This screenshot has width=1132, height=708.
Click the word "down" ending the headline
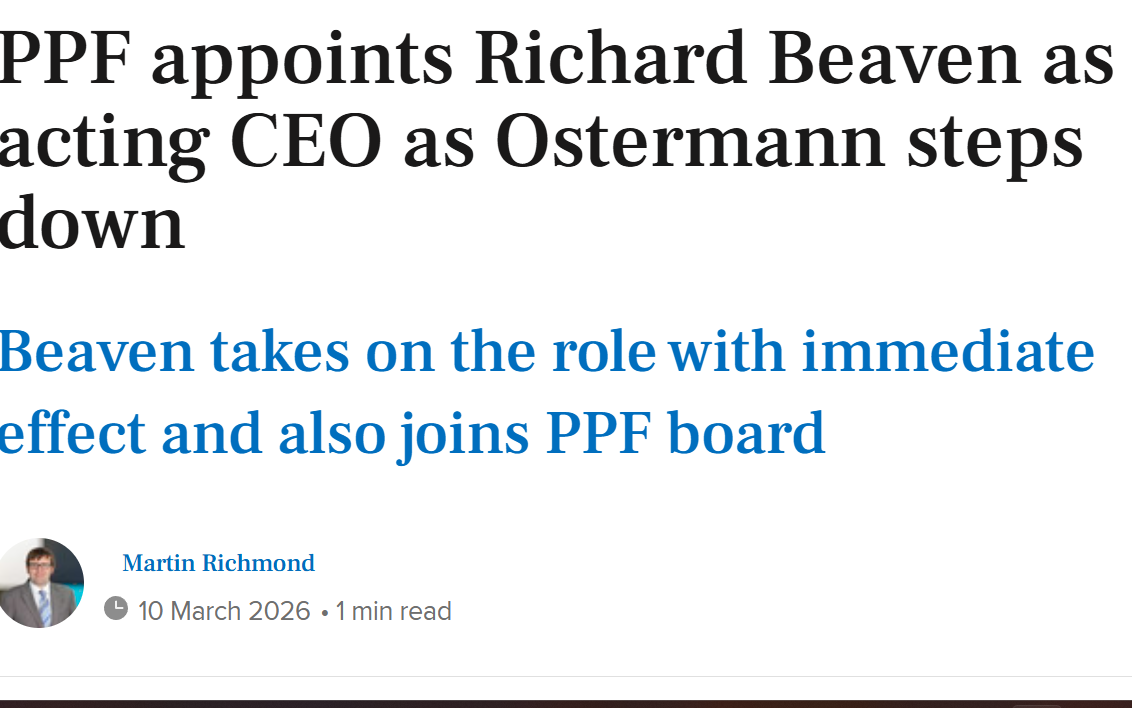(91, 222)
